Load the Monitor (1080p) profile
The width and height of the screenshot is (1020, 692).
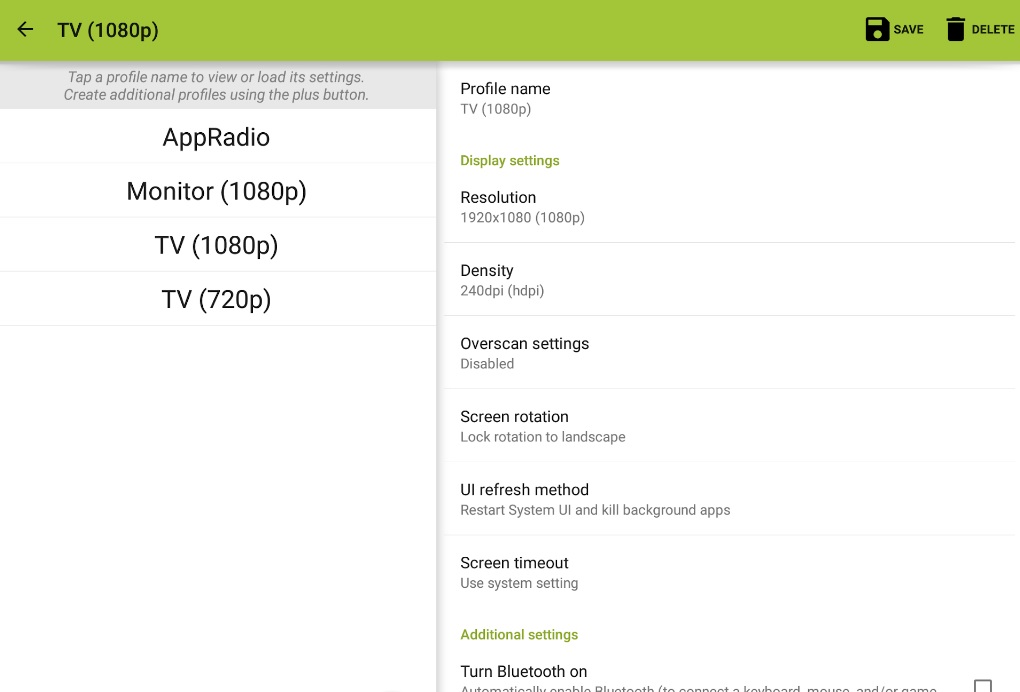(x=218, y=191)
